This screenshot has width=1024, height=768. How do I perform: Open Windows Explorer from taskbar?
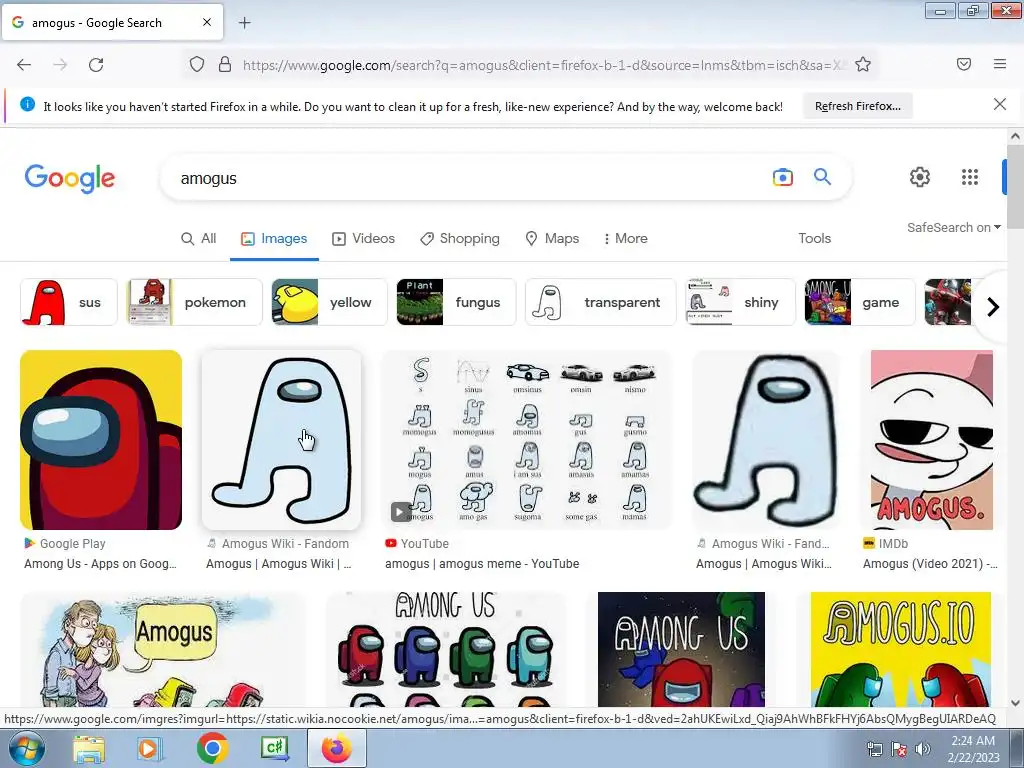[x=89, y=748]
